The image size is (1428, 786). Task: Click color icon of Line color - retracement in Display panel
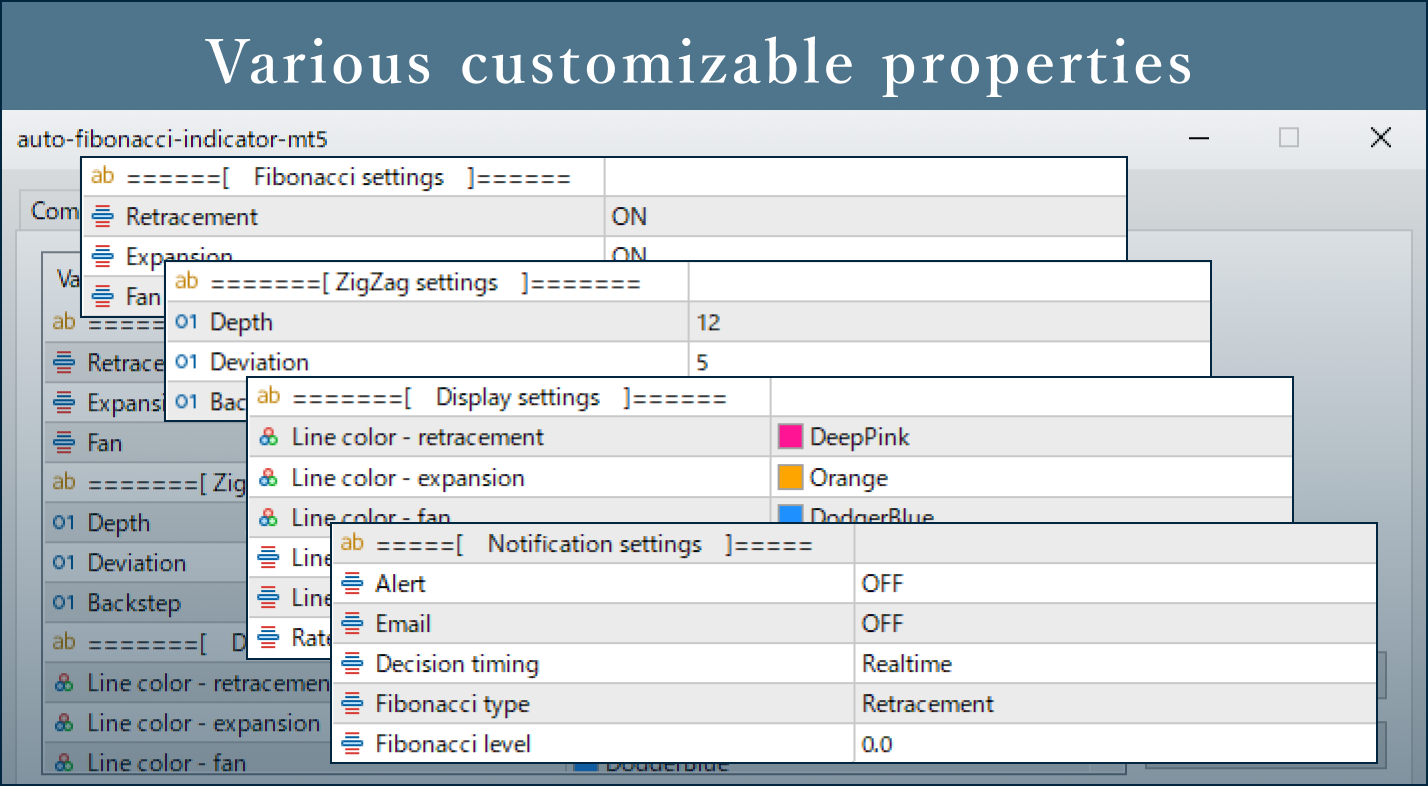point(268,437)
